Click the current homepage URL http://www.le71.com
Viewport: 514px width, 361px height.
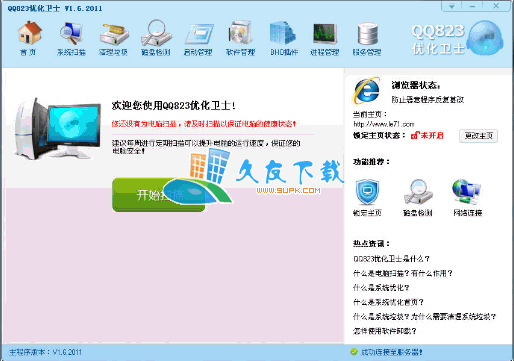point(384,124)
